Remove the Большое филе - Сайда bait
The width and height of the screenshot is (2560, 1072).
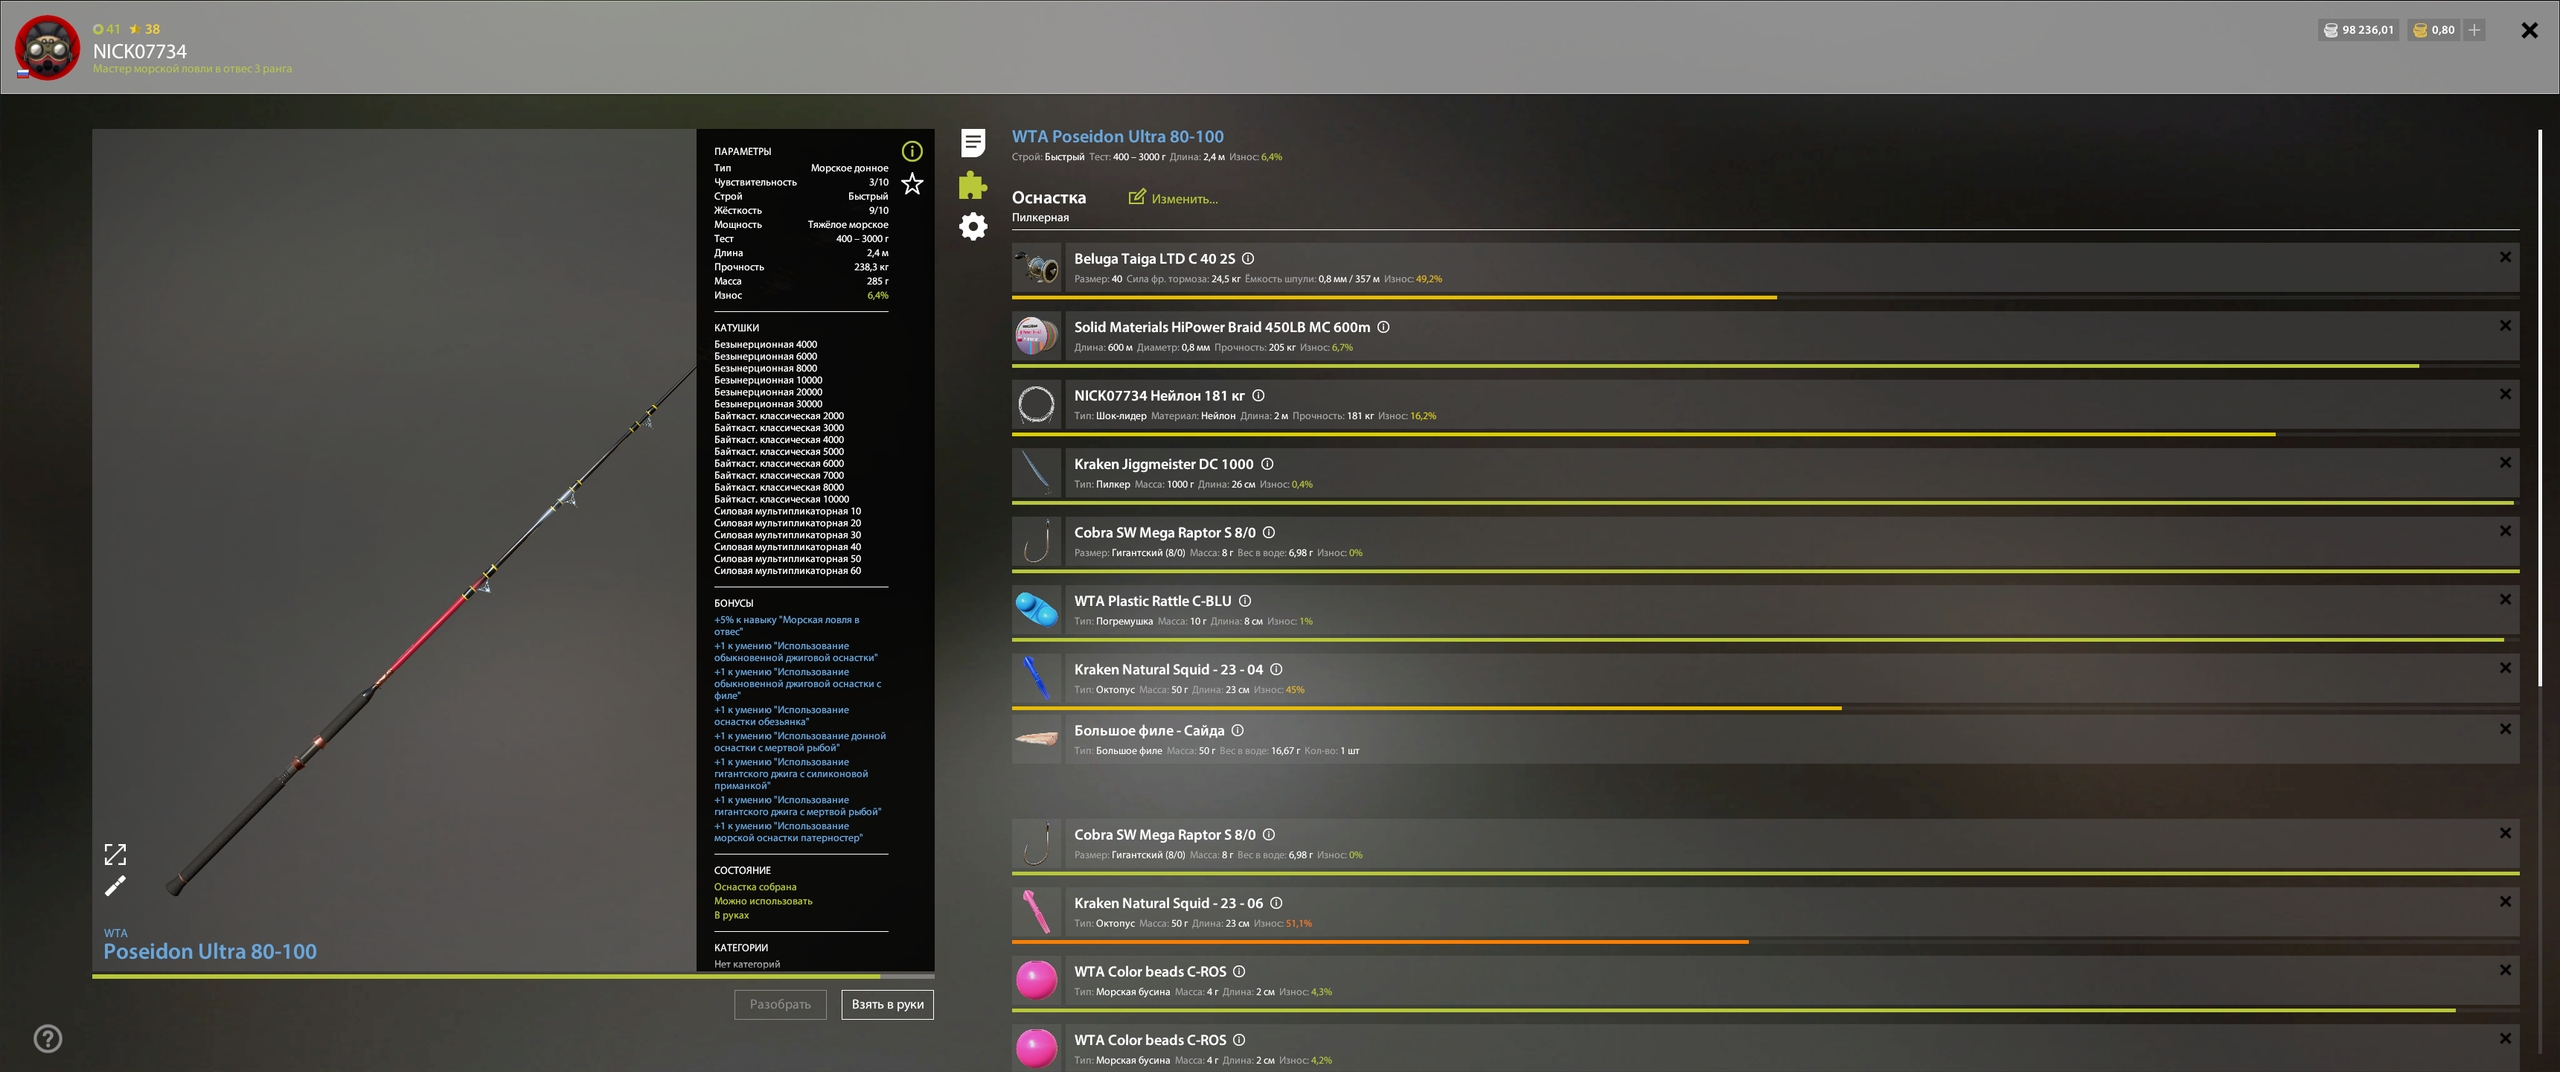(2505, 729)
